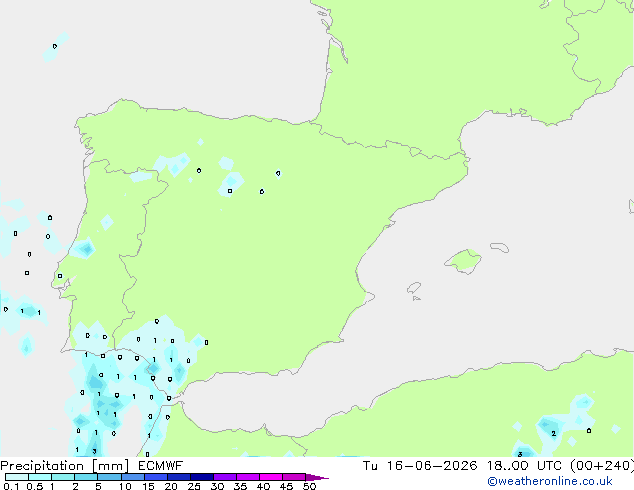The width and height of the screenshot is (634, 490).
Task: Click the '45' legend scale label
Action: [286, 486]
